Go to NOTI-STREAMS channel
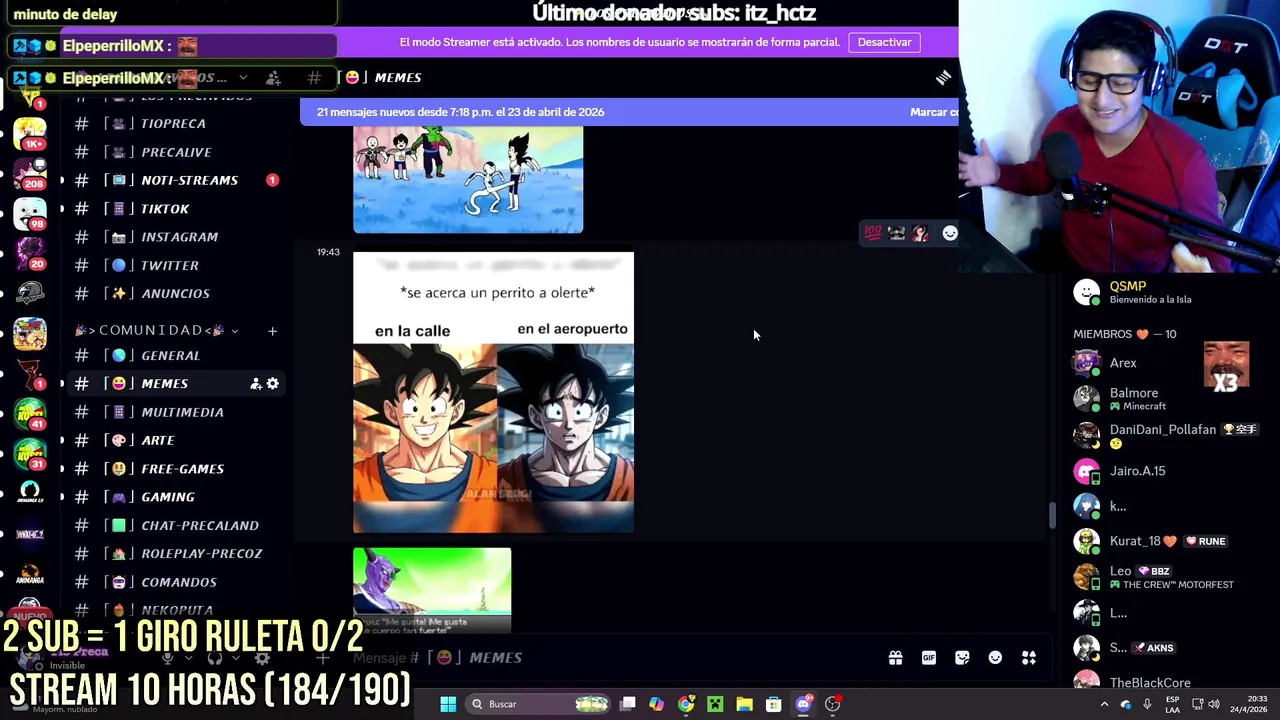The height and width of the screenshot is (720, 1280). coord(176,180)
